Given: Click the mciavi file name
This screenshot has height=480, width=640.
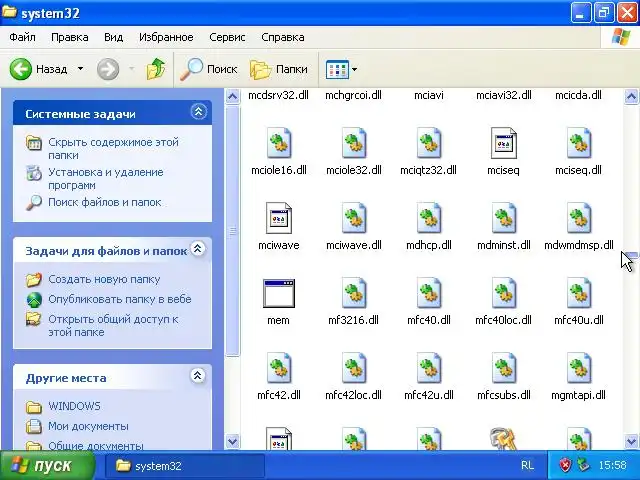Looking at the screenshot, I should (x=429, y=95).
